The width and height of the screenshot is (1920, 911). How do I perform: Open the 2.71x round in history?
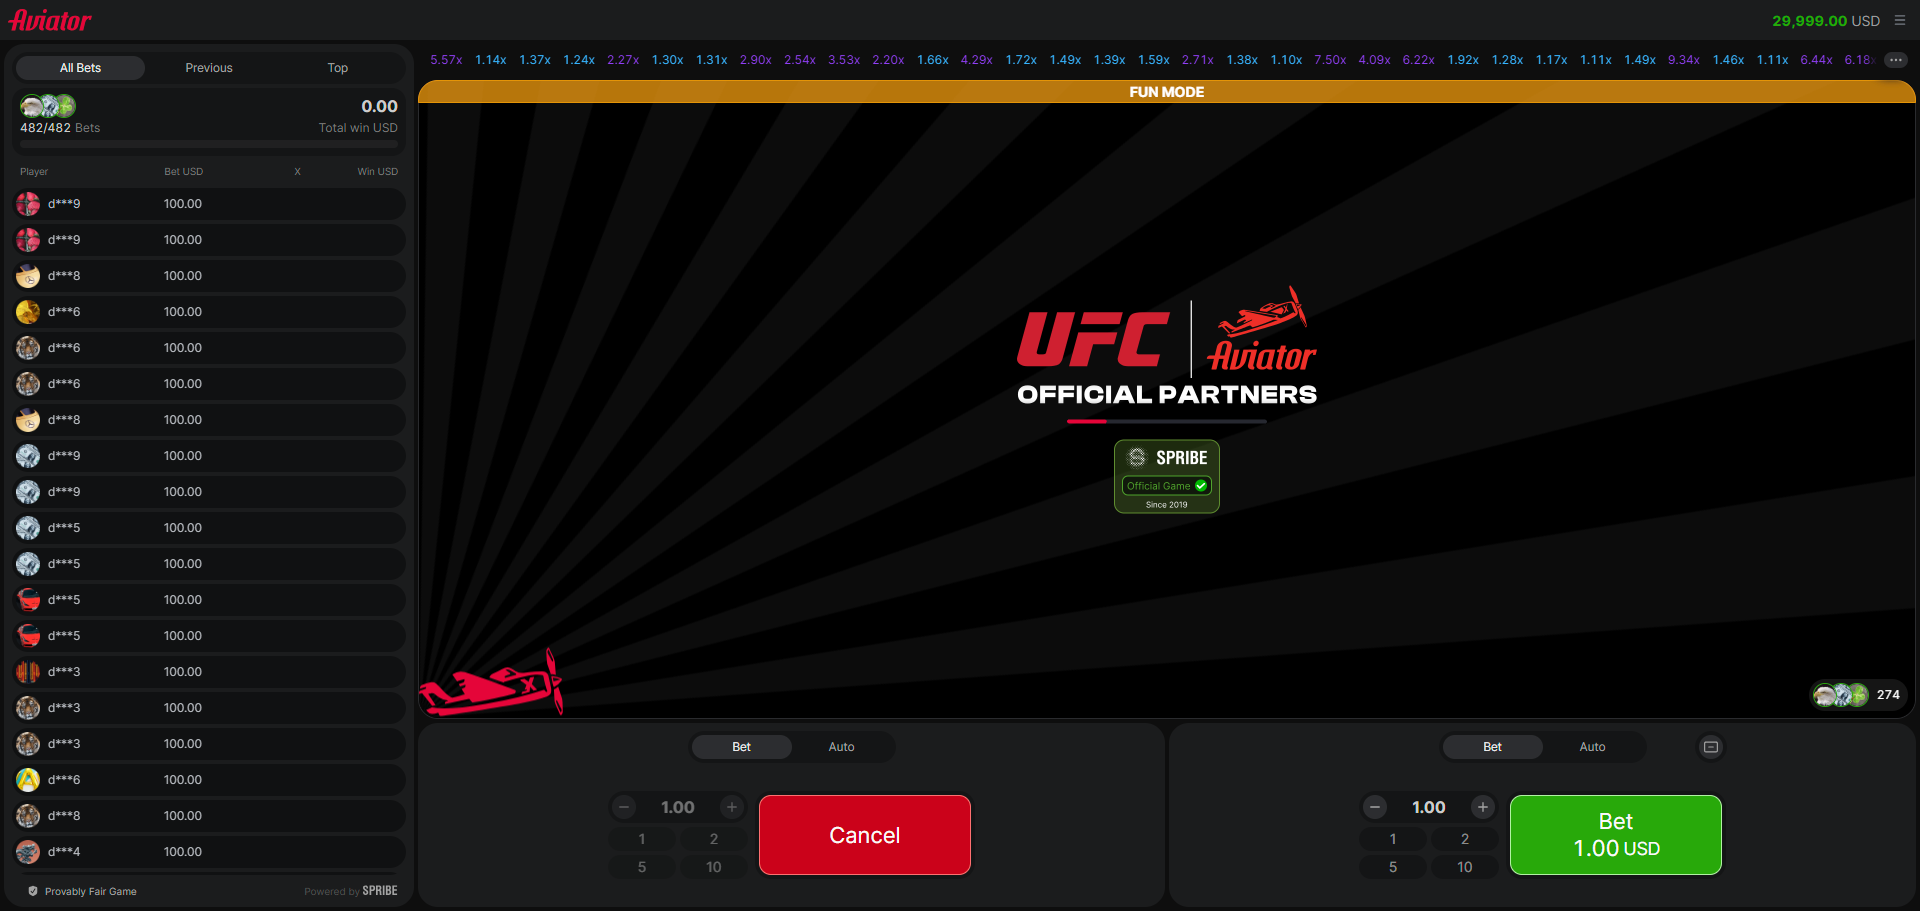[x=1198, y=60]
